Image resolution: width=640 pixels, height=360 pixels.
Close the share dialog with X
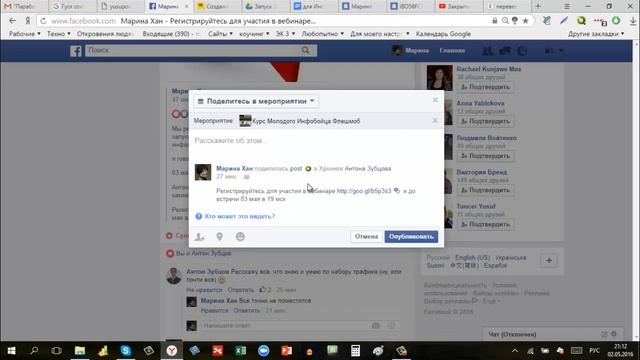(436, 100)
